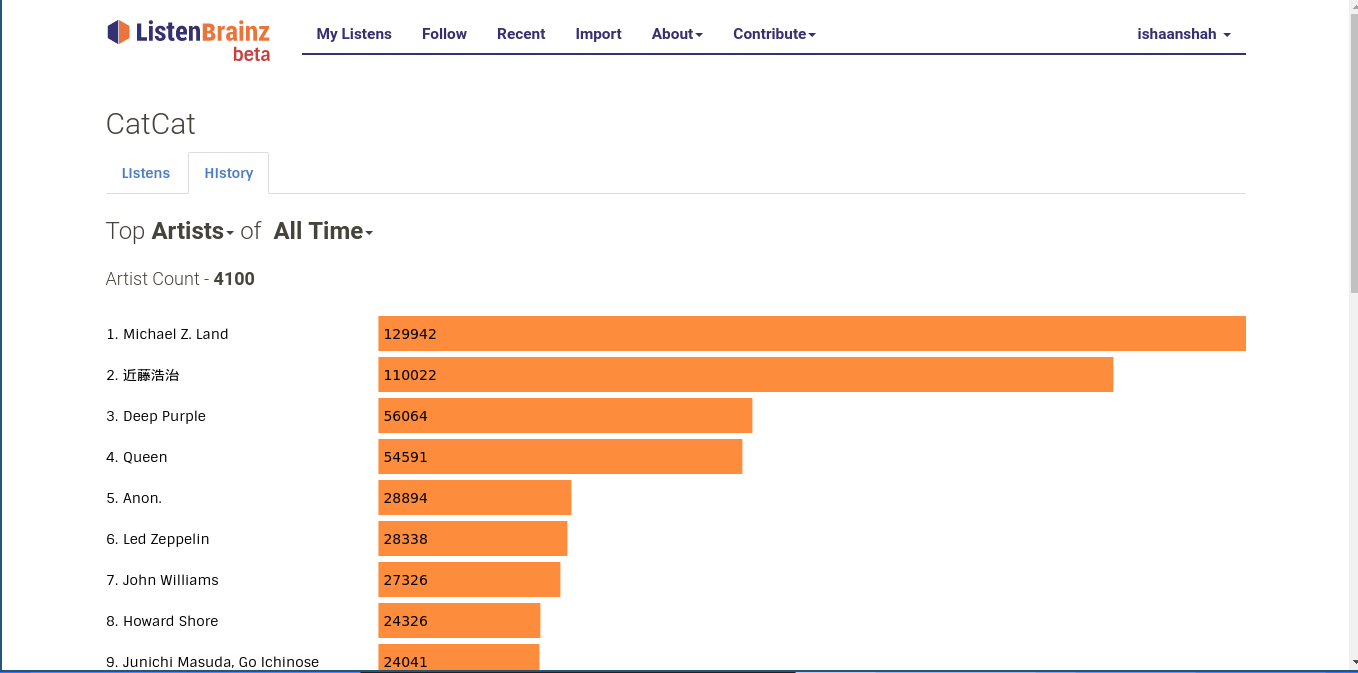Click the Artist Count 4100 text
Image resolution: width=1358 pixels, height=673 pixels.
[x=180, y=279]
